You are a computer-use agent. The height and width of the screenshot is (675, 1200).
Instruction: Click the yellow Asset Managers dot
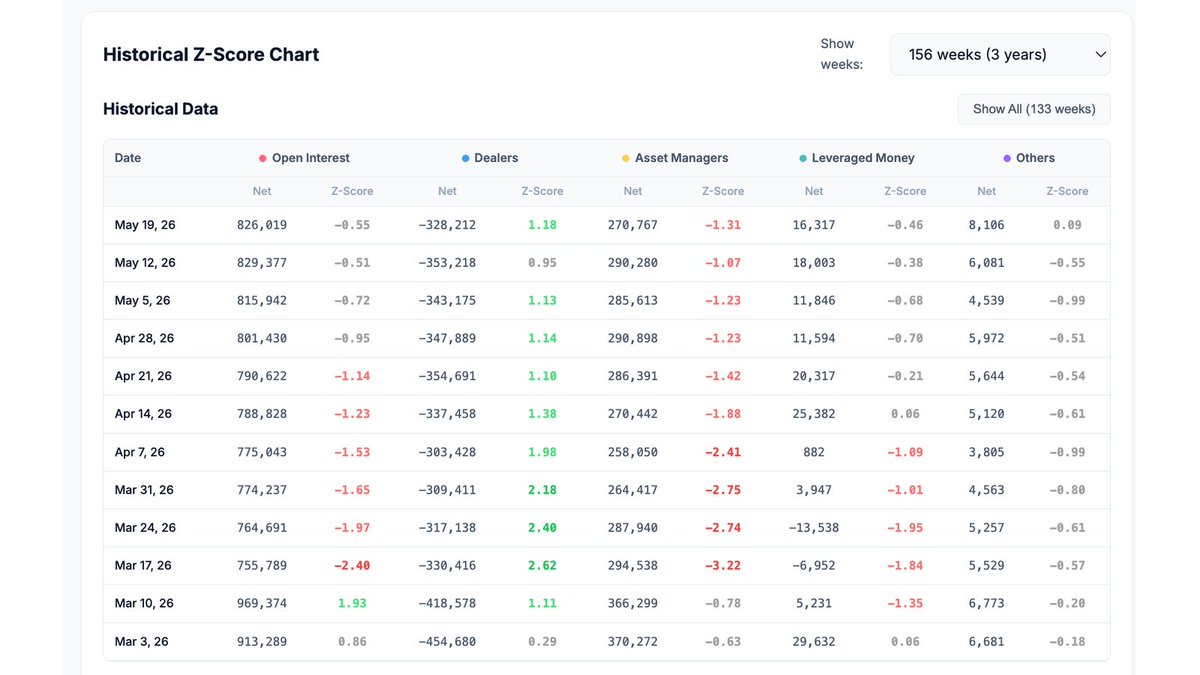[626, 158]
